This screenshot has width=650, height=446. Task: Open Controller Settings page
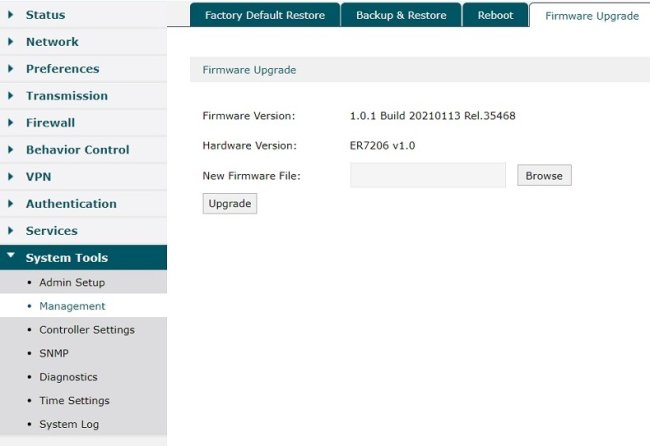(86, 330)
